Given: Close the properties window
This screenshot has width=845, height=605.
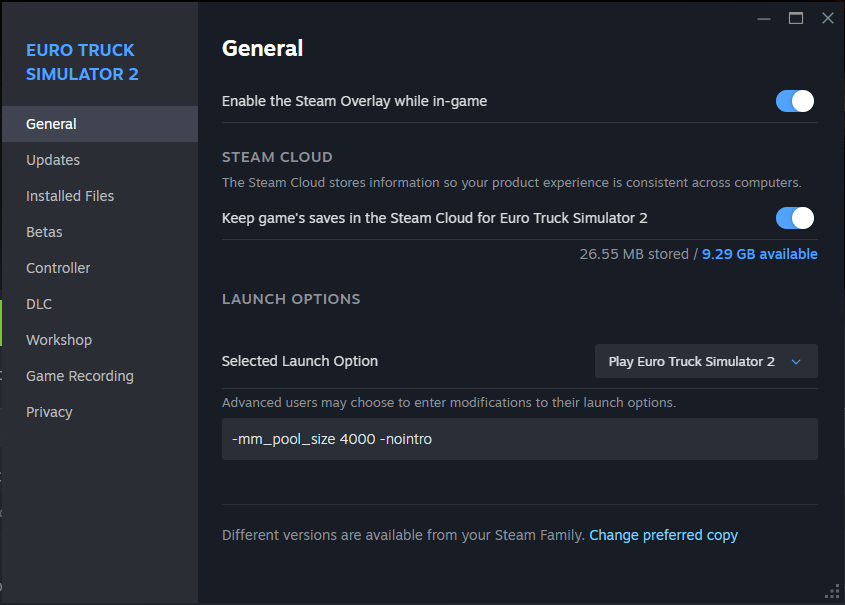Looking at the screenshot, I should tap(827, 18).
